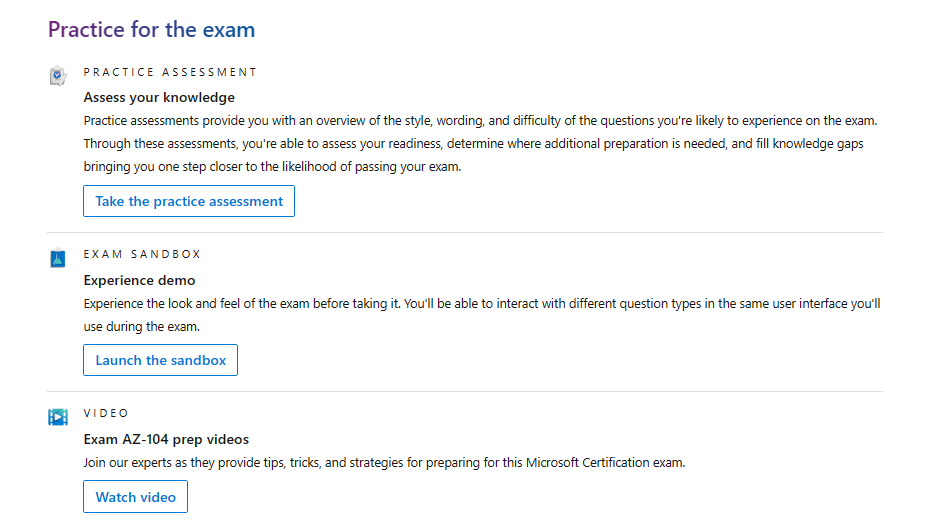Select the Exam AZ-104 prep videos heading
The height and width of the screenshot is (530, 942).
(166, 439)
